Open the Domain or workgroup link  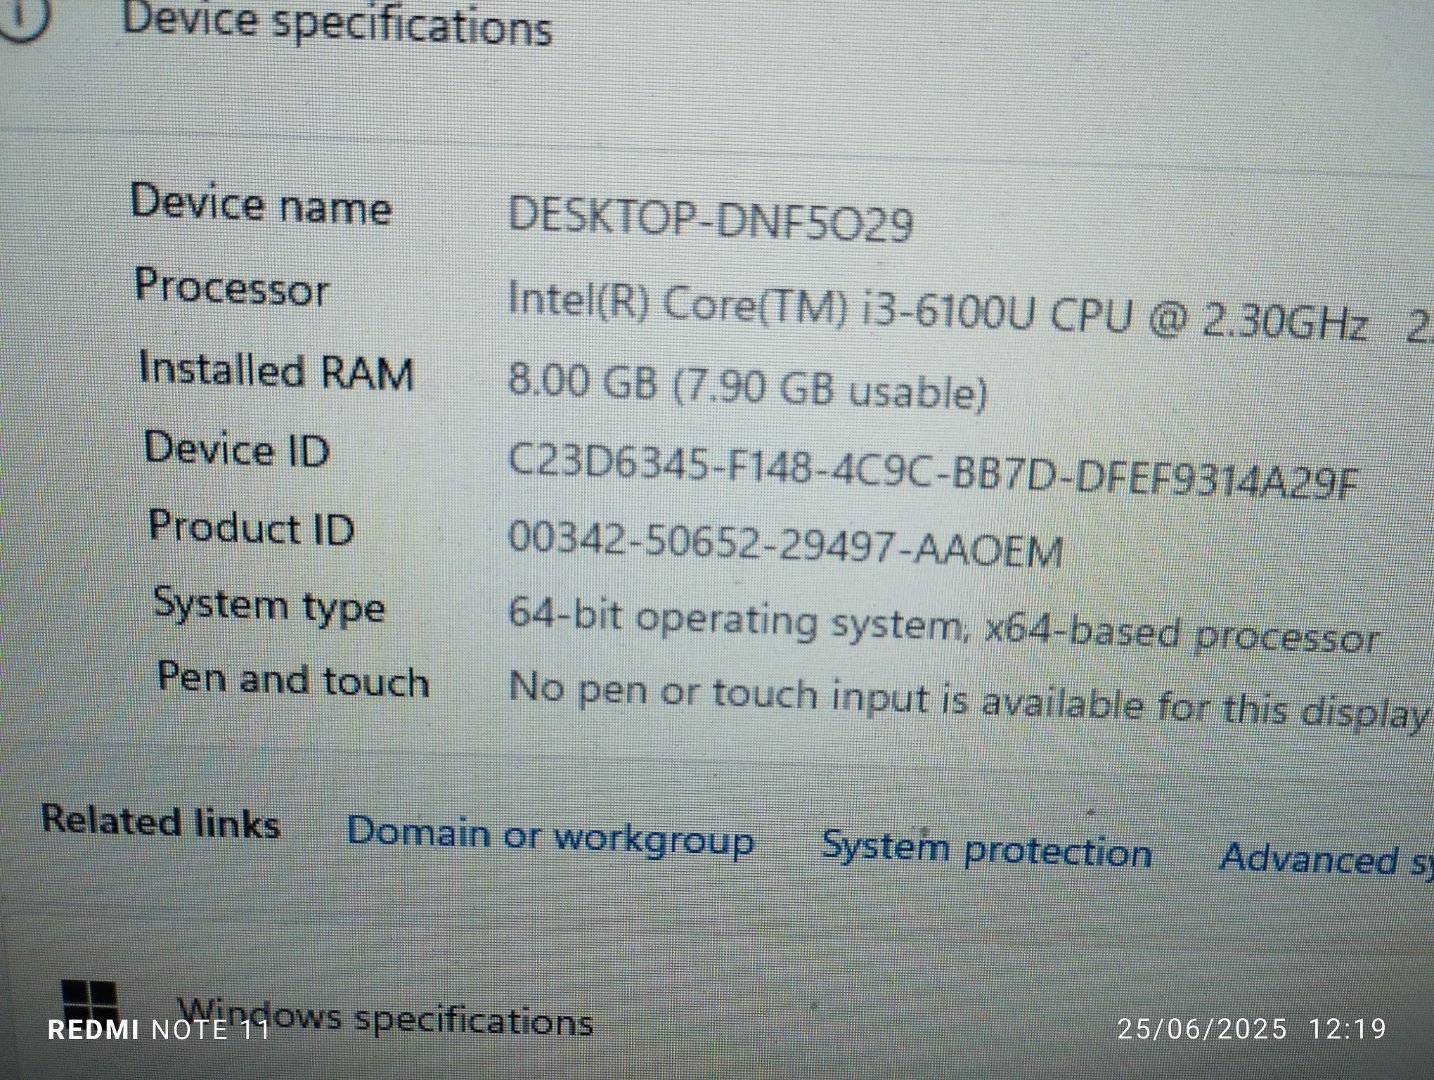[x=550, y=836]
